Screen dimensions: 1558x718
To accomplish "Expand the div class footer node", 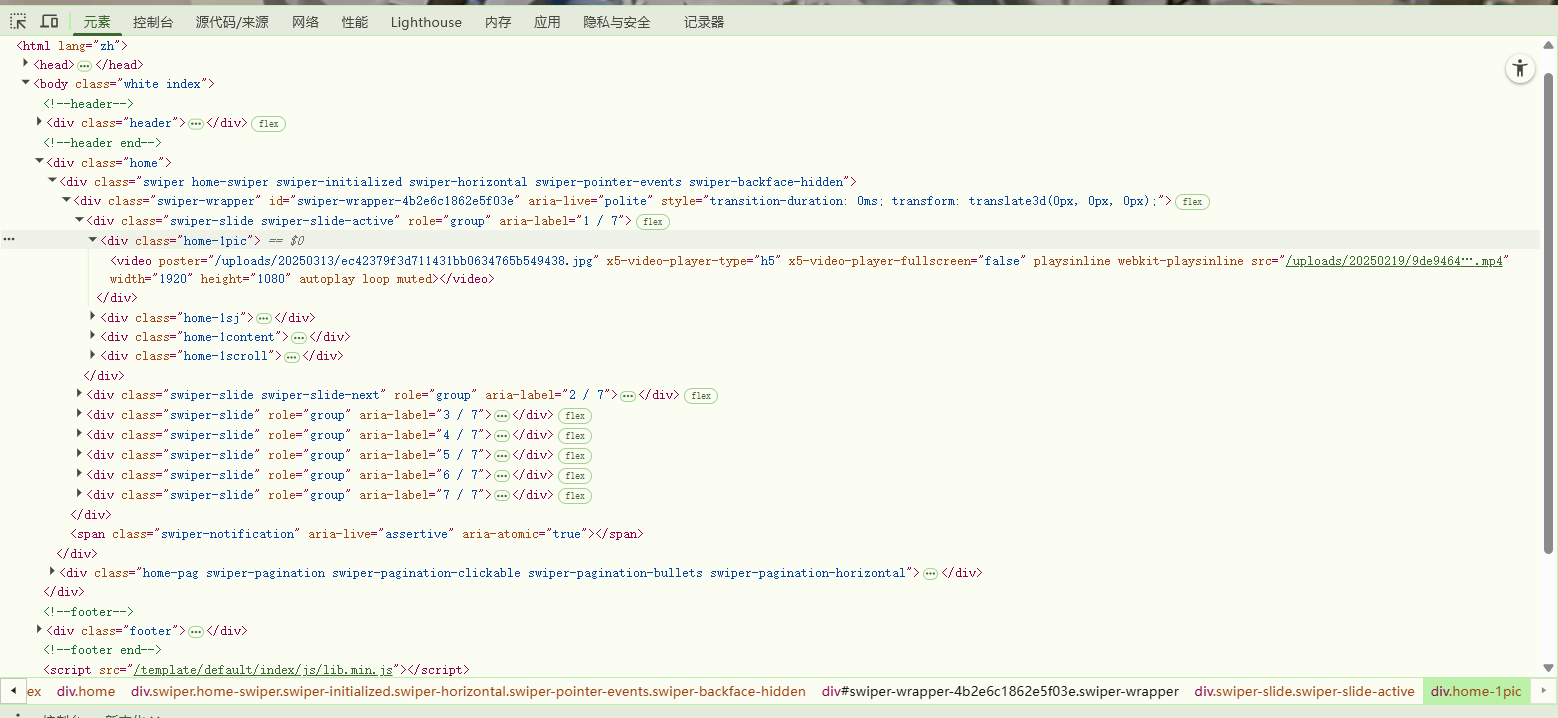I will pyautogui.click(x=39, y=630).
